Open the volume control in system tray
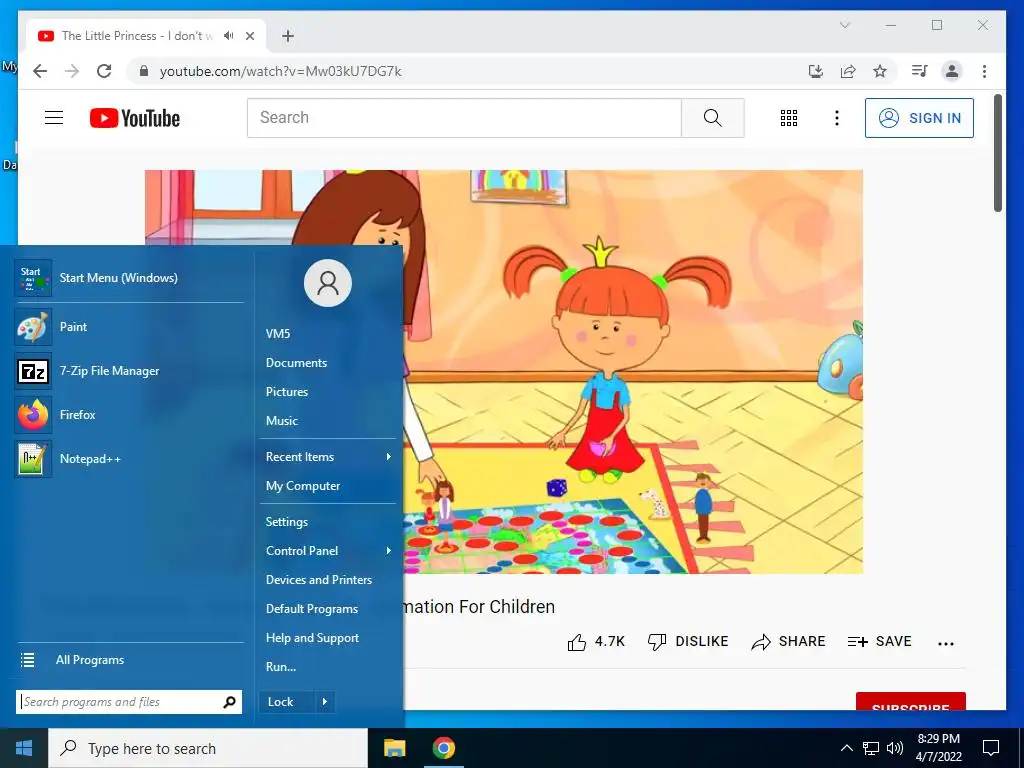Image resolution: width=1024 pixels, height=768 pixels. 895,748
